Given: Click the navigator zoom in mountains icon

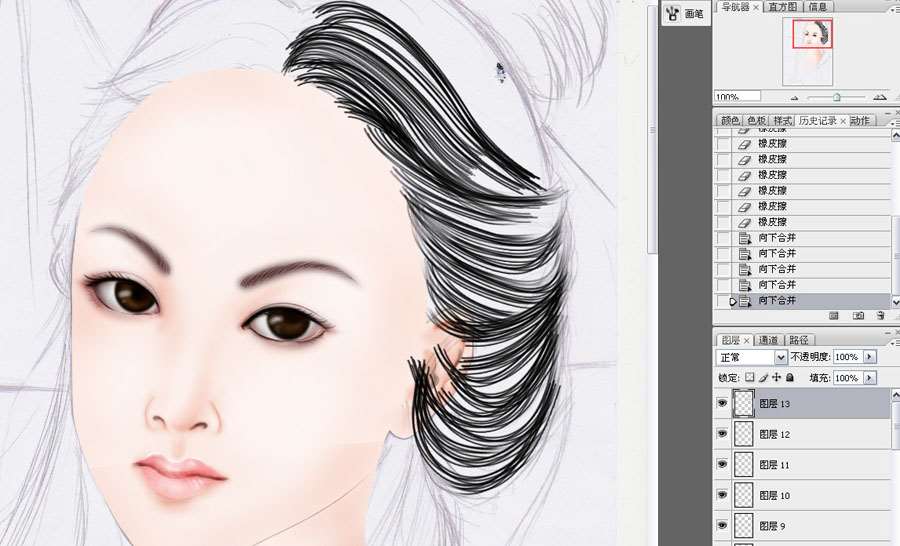Looking at the screenshot, I should point(880,97).
